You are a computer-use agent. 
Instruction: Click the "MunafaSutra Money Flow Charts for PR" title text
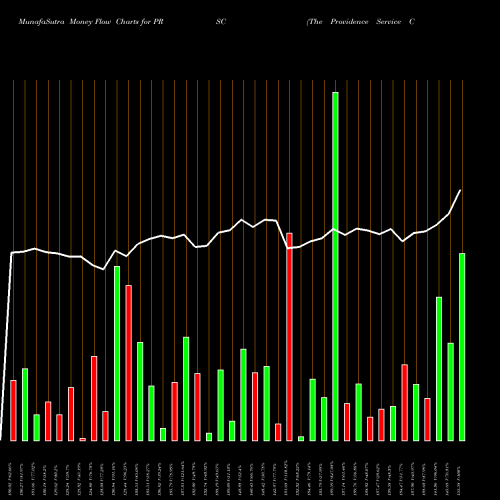coord(91,22)
